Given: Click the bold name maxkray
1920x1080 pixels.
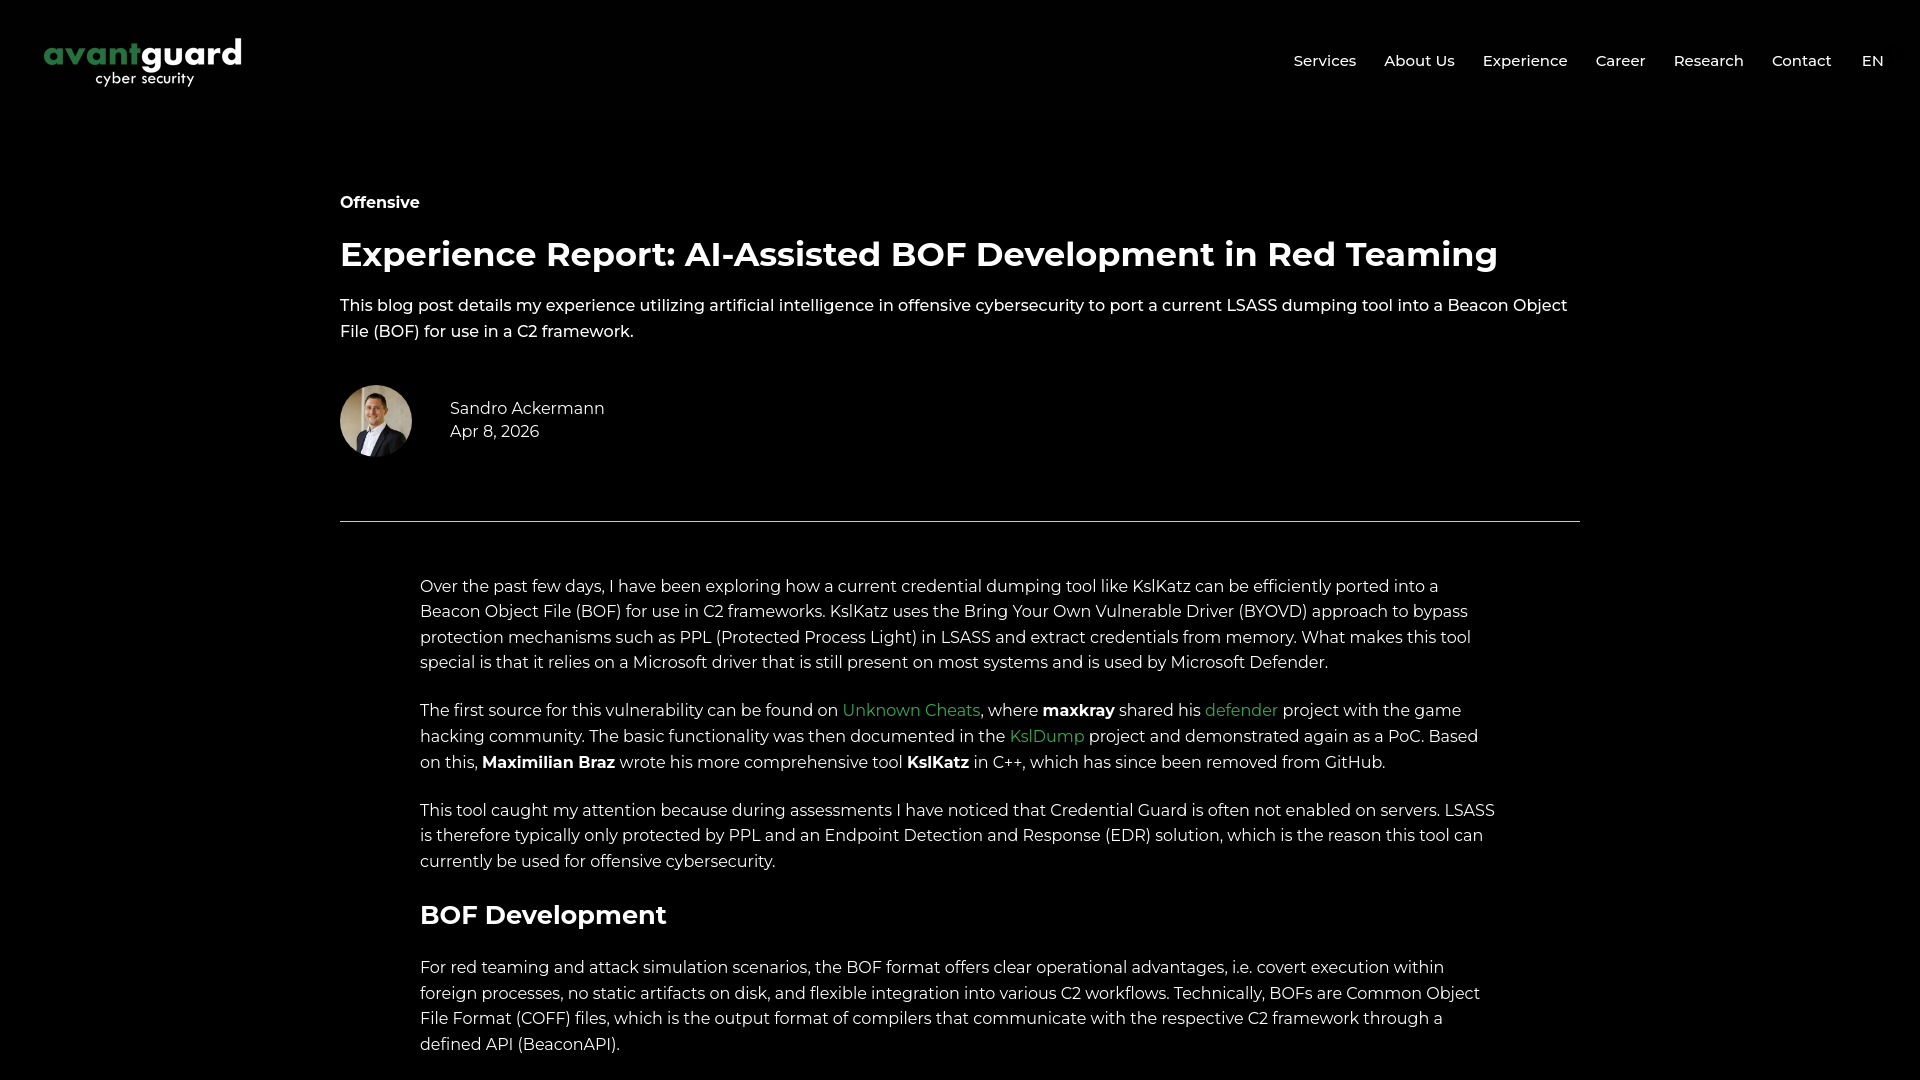Looking at the screenshot, I should point(1078,710).
